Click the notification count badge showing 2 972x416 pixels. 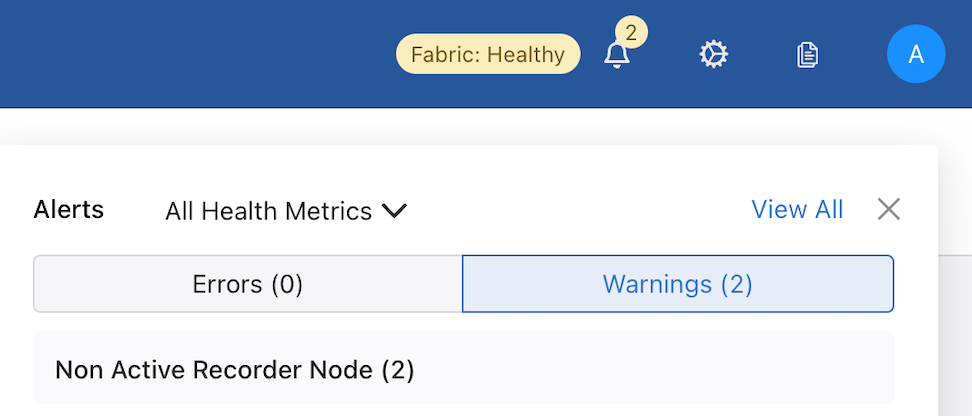click(x=629, y=32)
